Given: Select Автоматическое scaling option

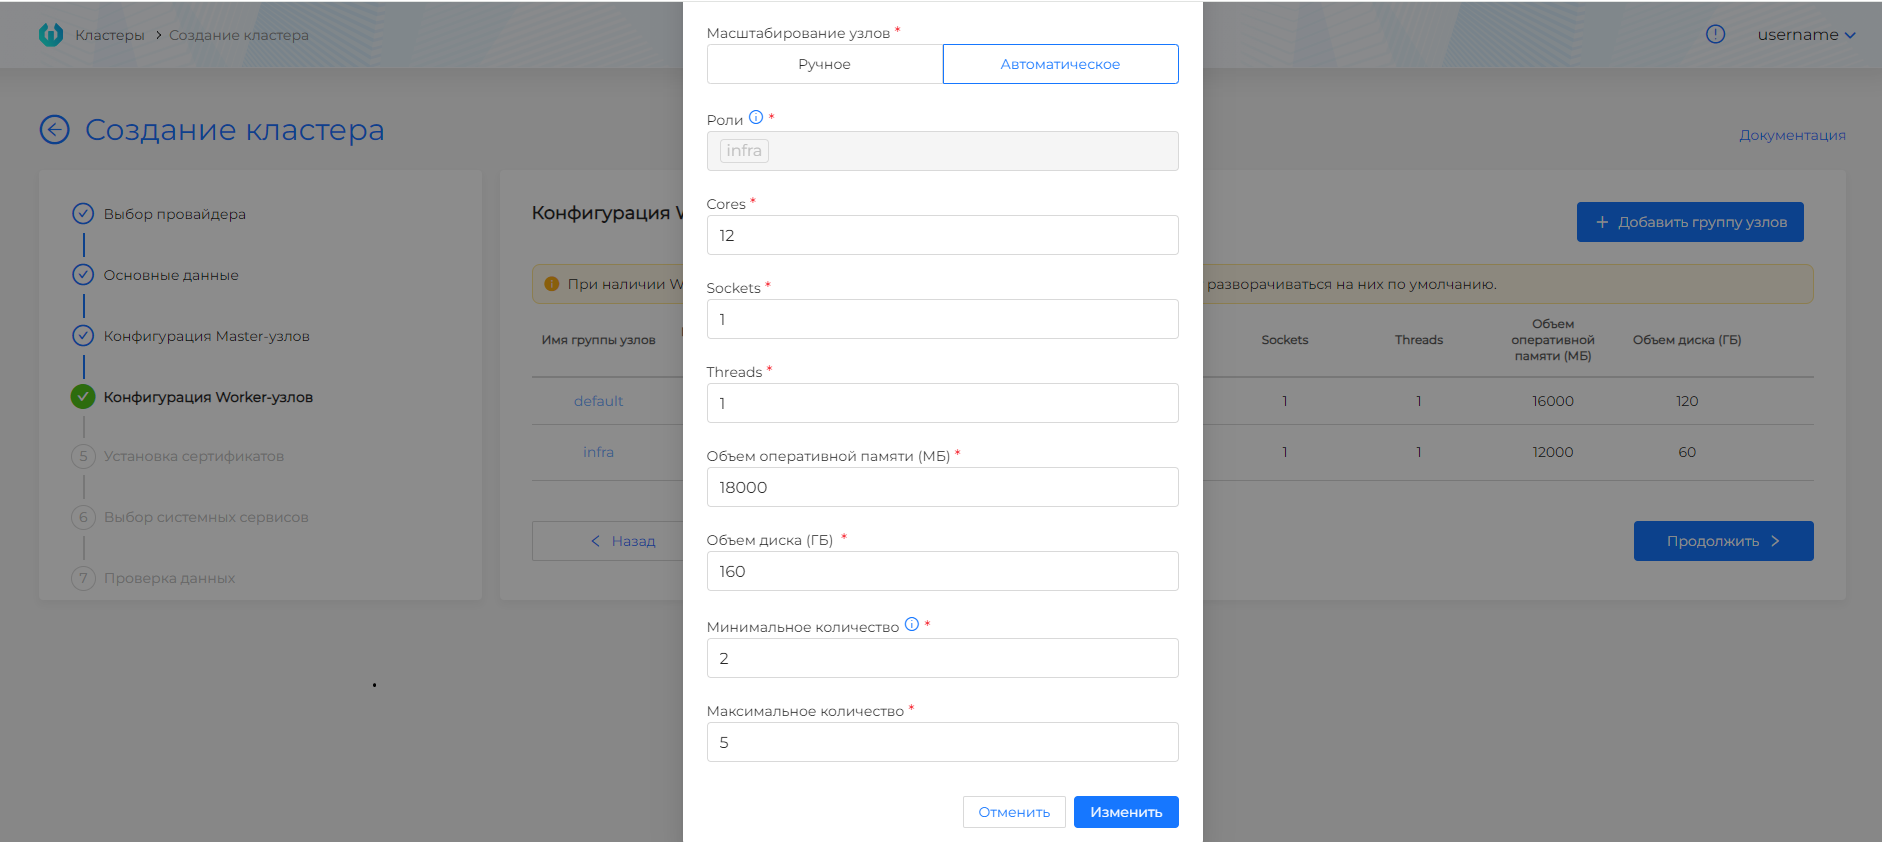Looking at the screenshot, I should [1060, 64].
